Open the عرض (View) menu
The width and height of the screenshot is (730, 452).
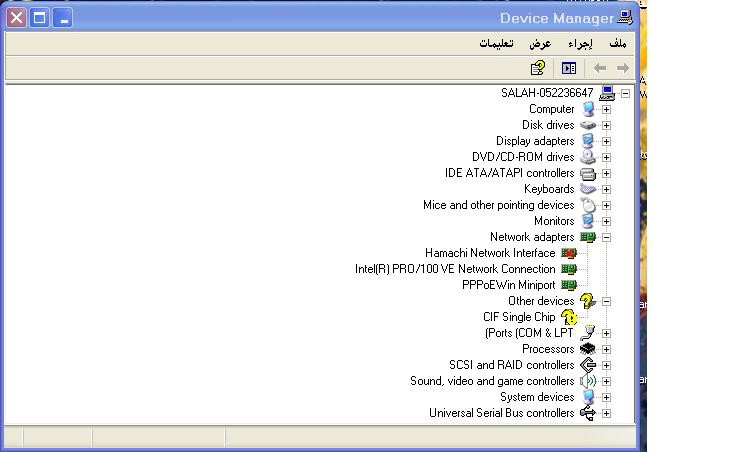click(x=540, y=44)
